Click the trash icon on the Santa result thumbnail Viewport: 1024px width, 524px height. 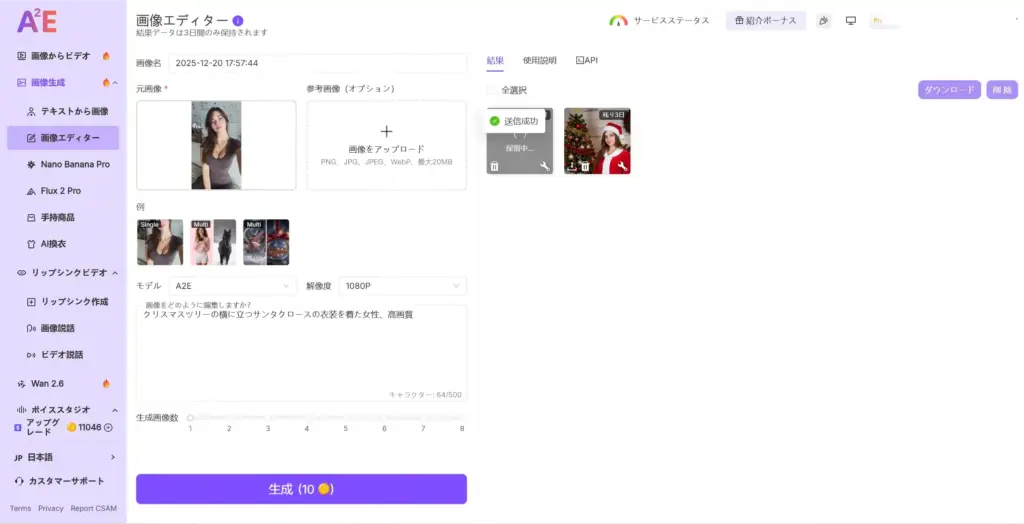[585, 166]
